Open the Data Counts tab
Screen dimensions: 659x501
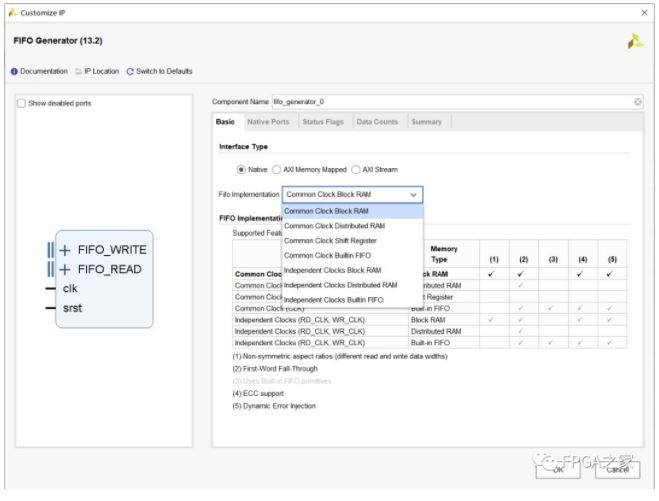(x=377, y=121)
